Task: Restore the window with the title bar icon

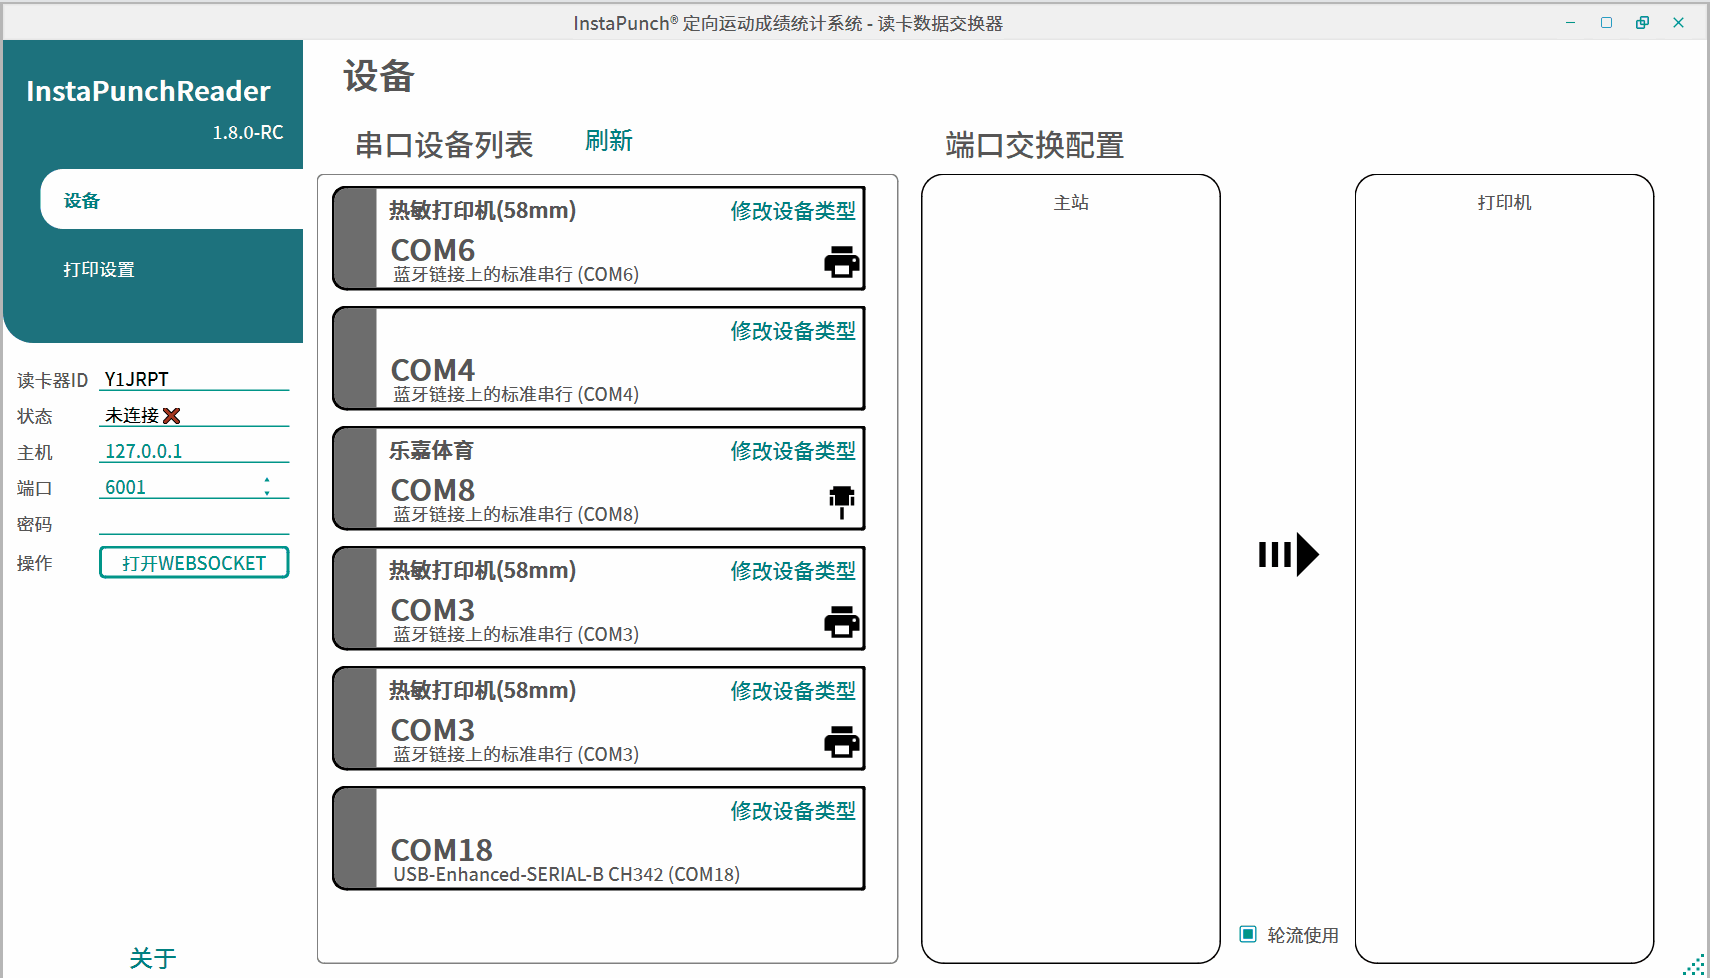Action: point(1642,23)
